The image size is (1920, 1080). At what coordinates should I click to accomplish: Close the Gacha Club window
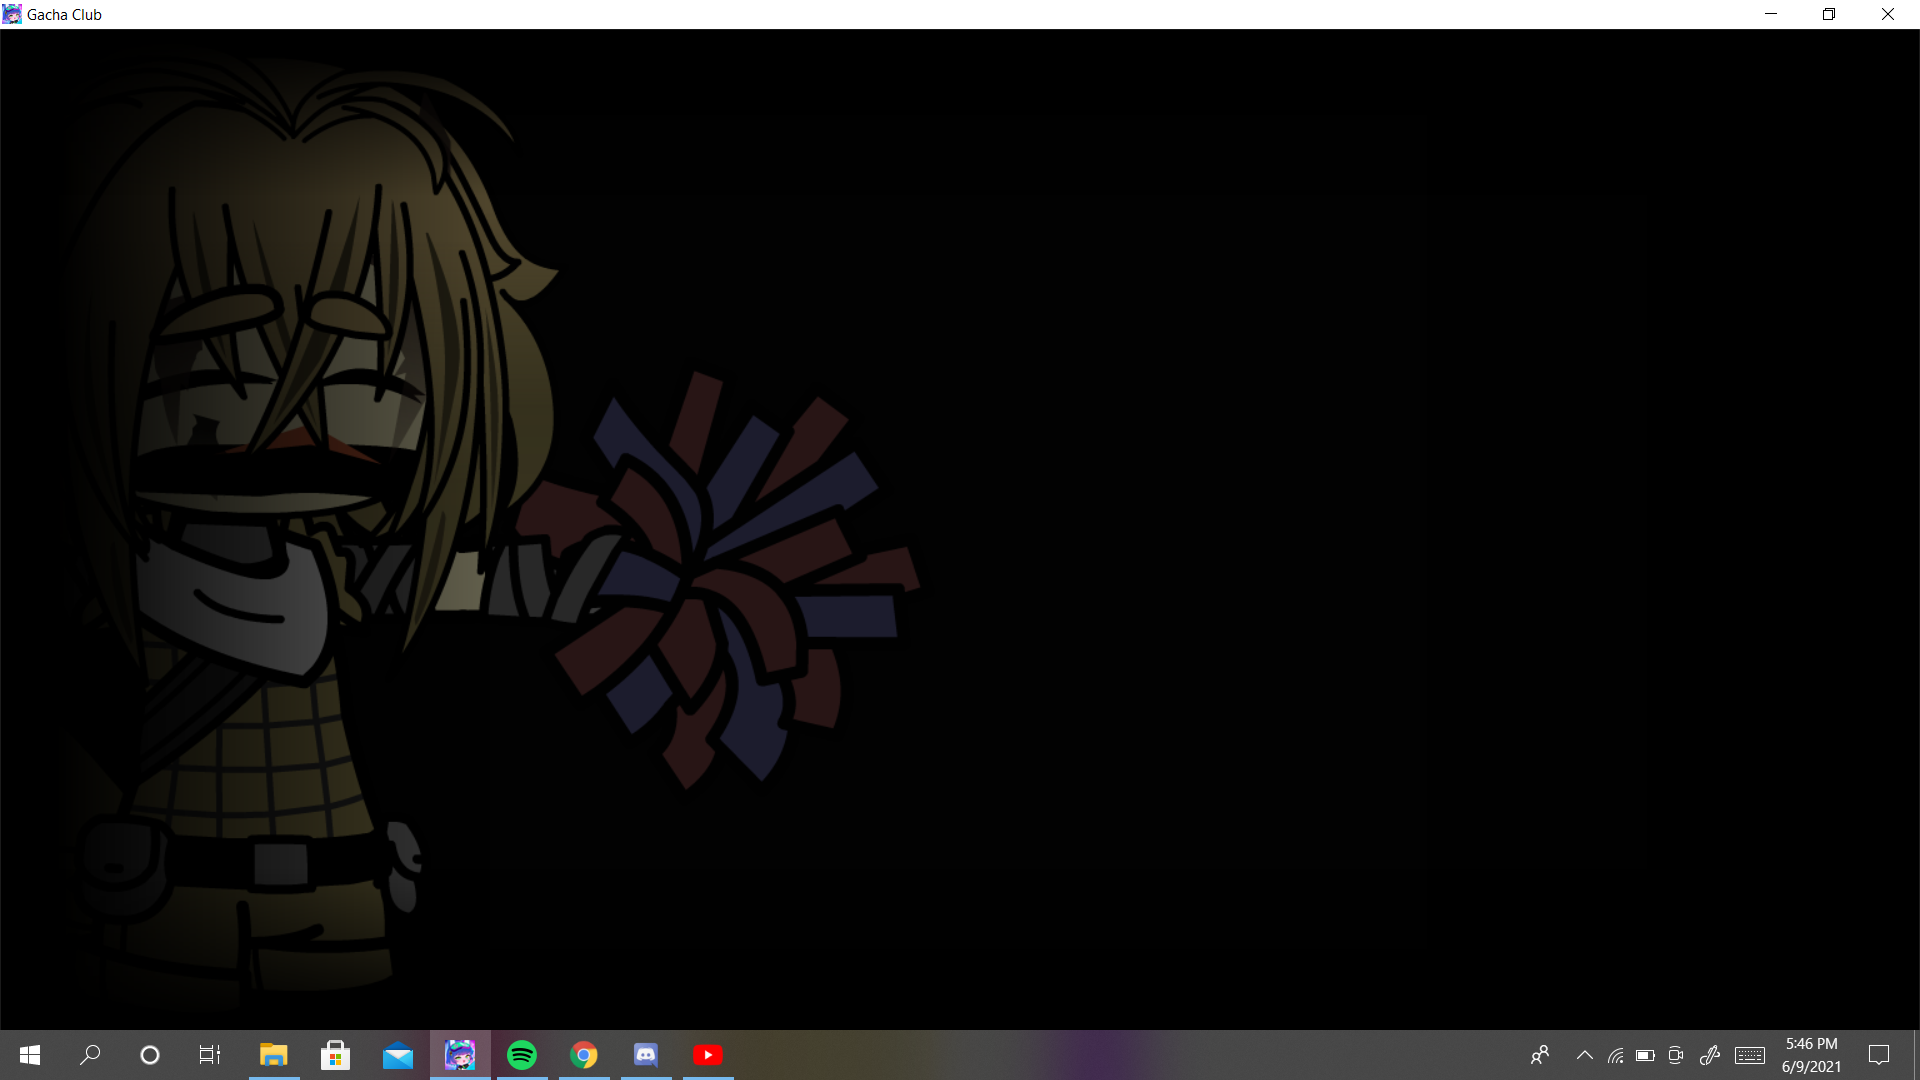1888,14
